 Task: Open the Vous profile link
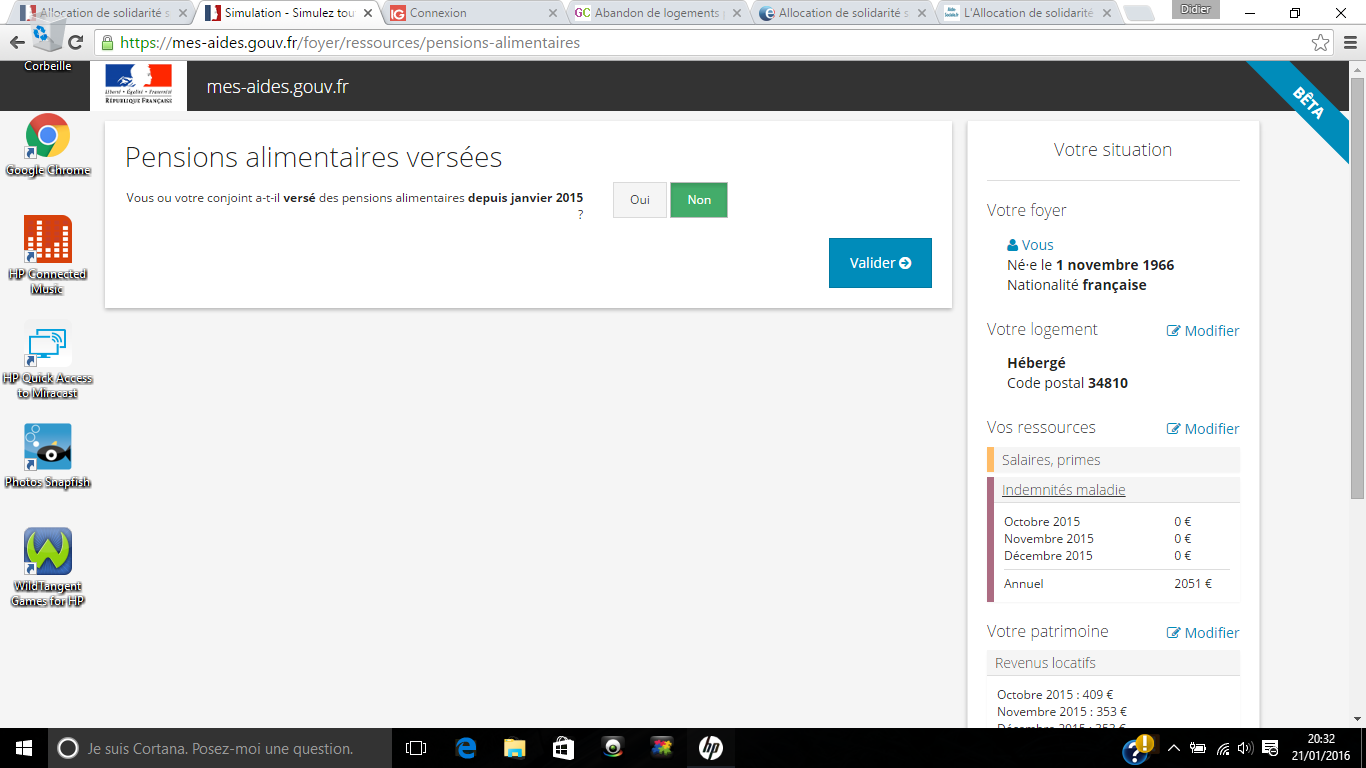pyautogui.click(x=1030, y=245)
